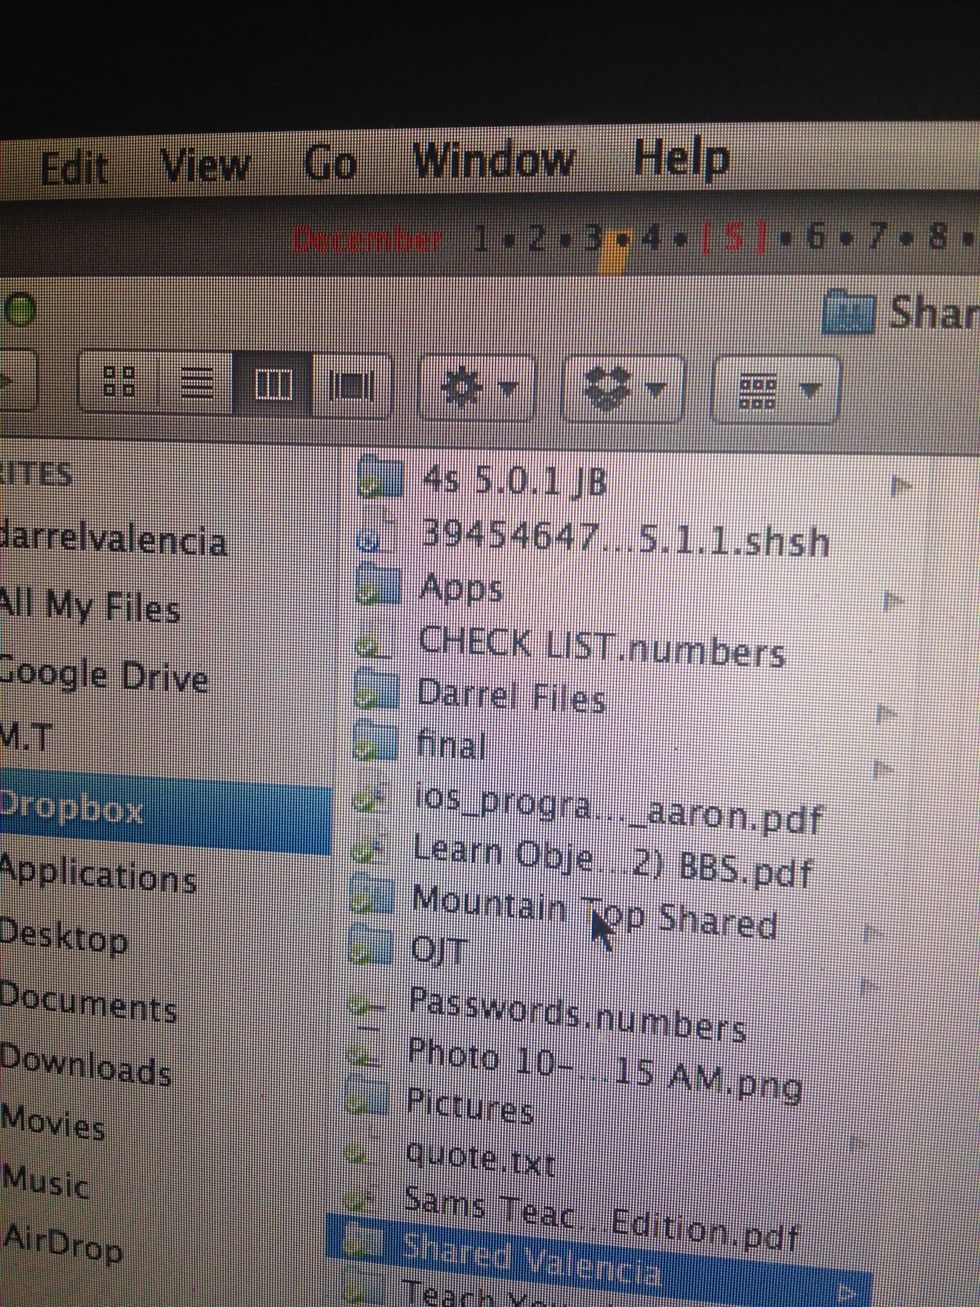The height and width of the screenshot is (1307, 980).
Task: Switch to icon view in the toolbar
Action: [x=118, y=381]
